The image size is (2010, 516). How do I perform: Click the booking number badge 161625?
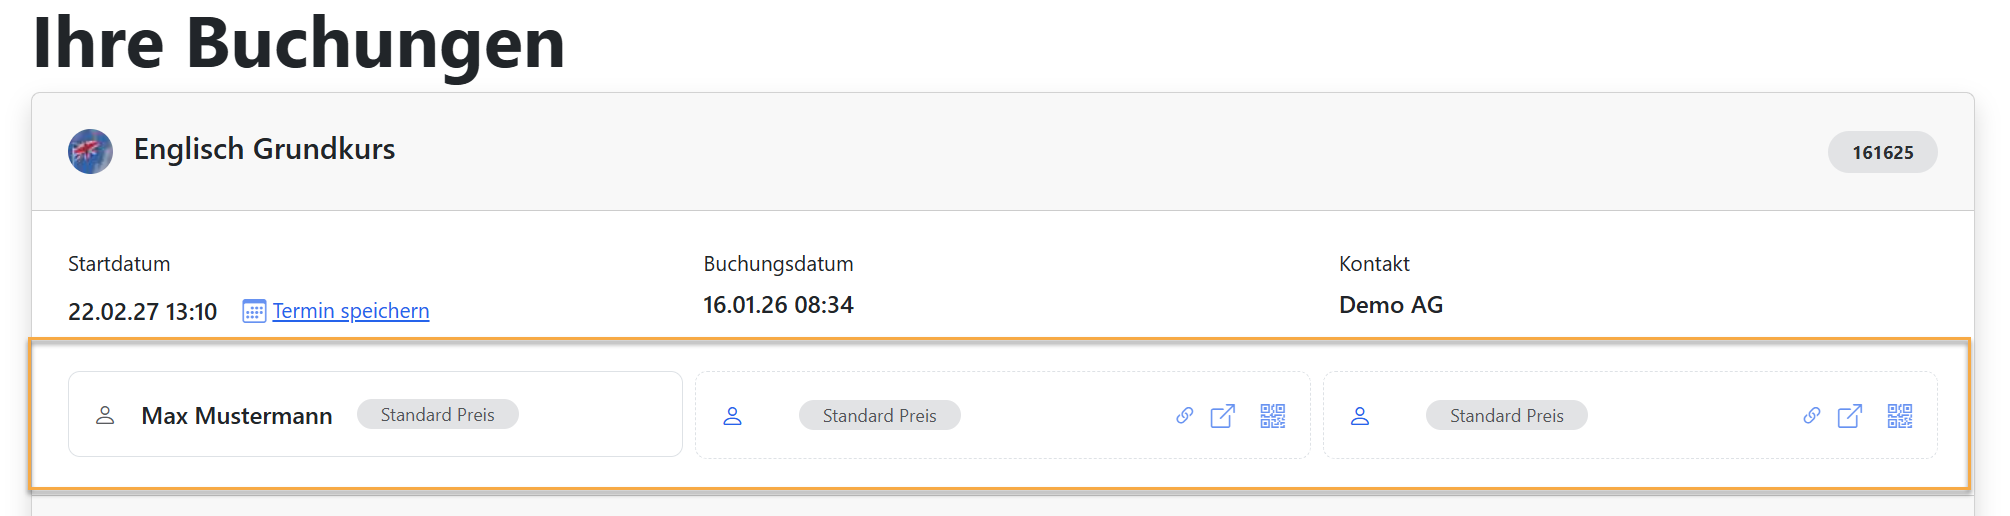[x=1882, y=152]
